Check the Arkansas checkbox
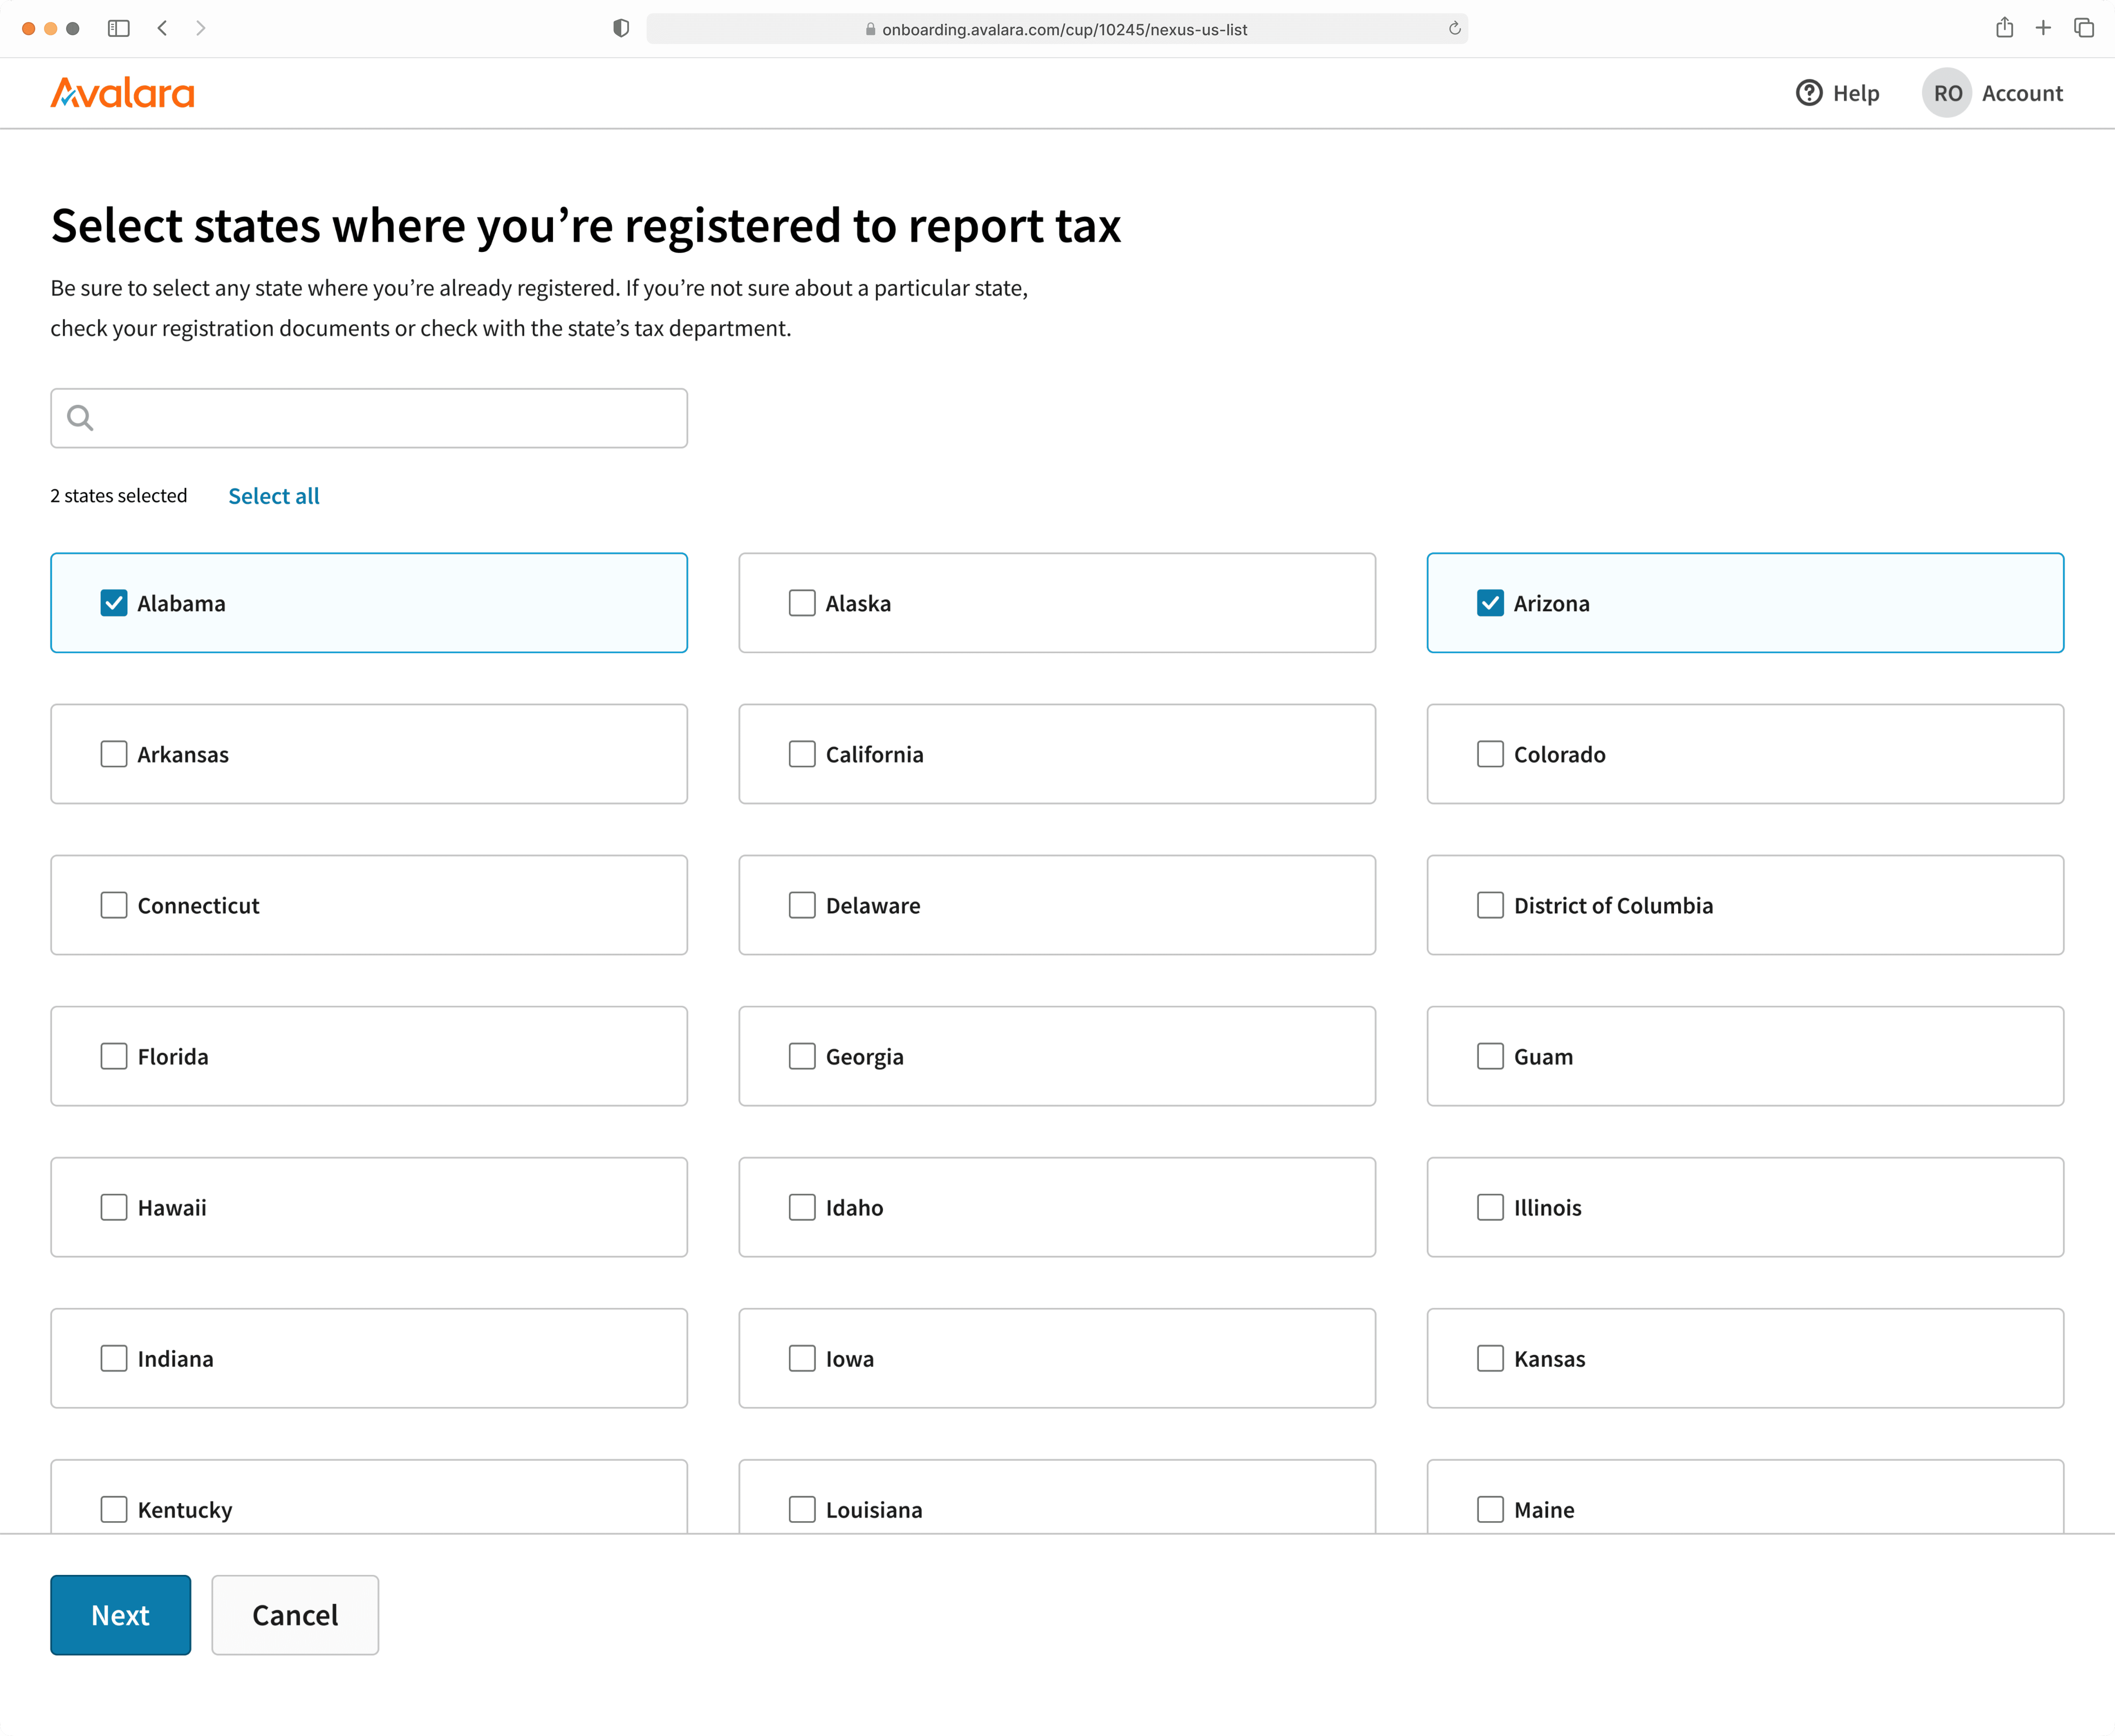This screenshot has height=1736, width=2115. point(114,754)
